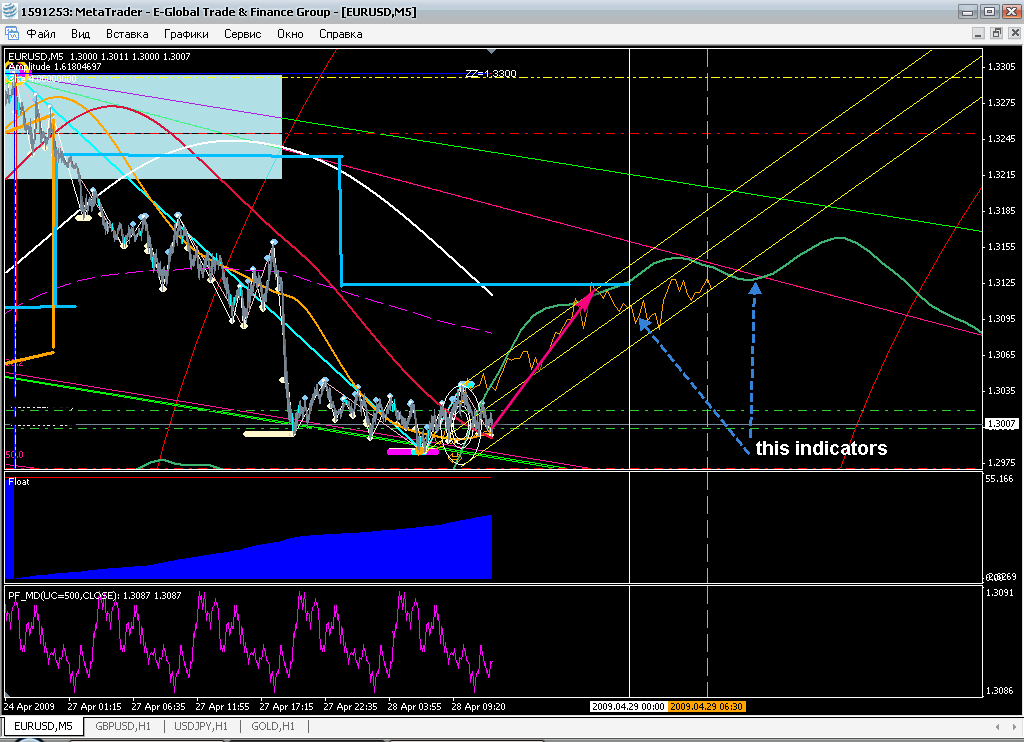Image resolution: width=1024 pixels, height=742 pixels.
Task: Click the 1.3086 value on PF_MD scale
Action: [x=999, y=691]
